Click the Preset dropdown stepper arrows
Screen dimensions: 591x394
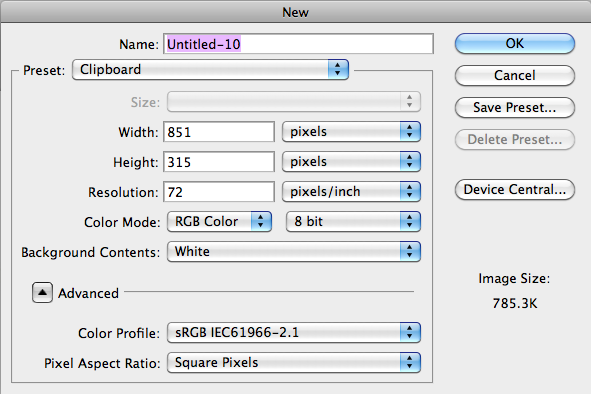[x=338, y=69]
